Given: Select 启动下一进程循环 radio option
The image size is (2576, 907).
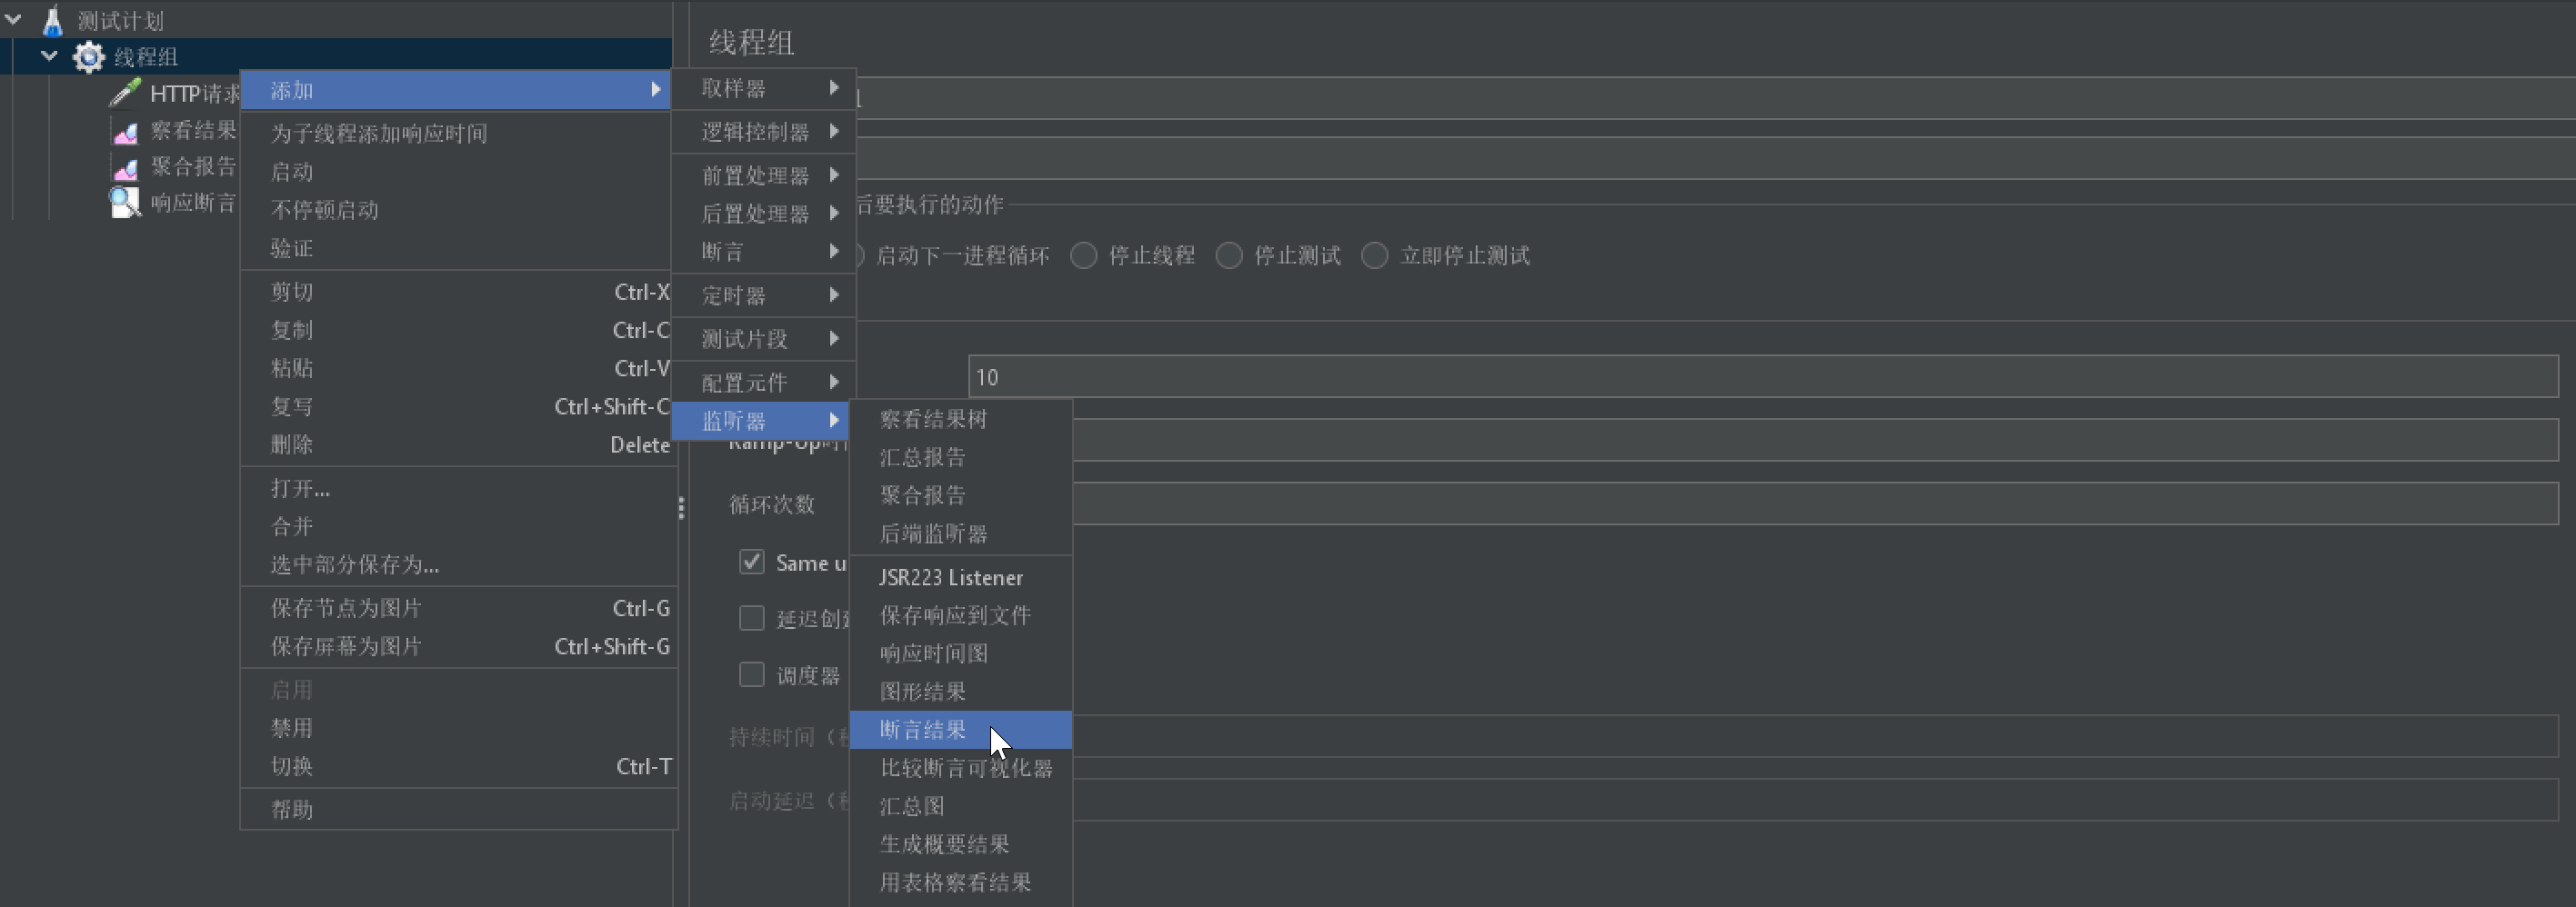Looking at the screenshot, I should click(962, 256).
